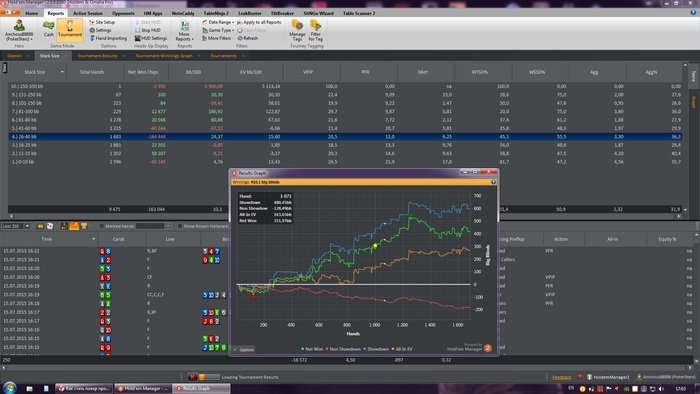This screenshot has height=394, width=700.
Task: Toggle Net Won line in graph legend
Action: pos(312,349)
